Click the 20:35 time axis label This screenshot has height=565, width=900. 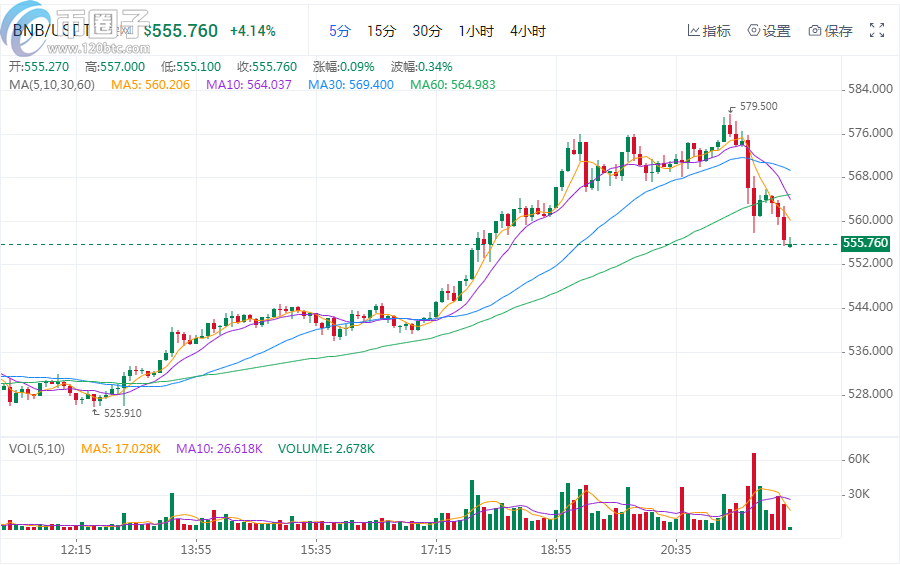tap(676, 550)
